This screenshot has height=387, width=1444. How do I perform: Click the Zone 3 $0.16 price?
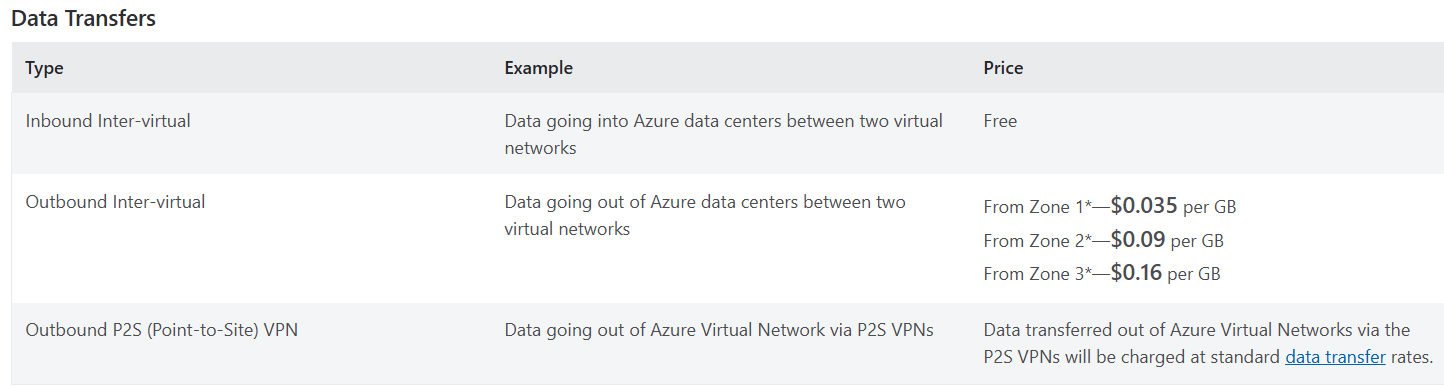coord(1136,273)
